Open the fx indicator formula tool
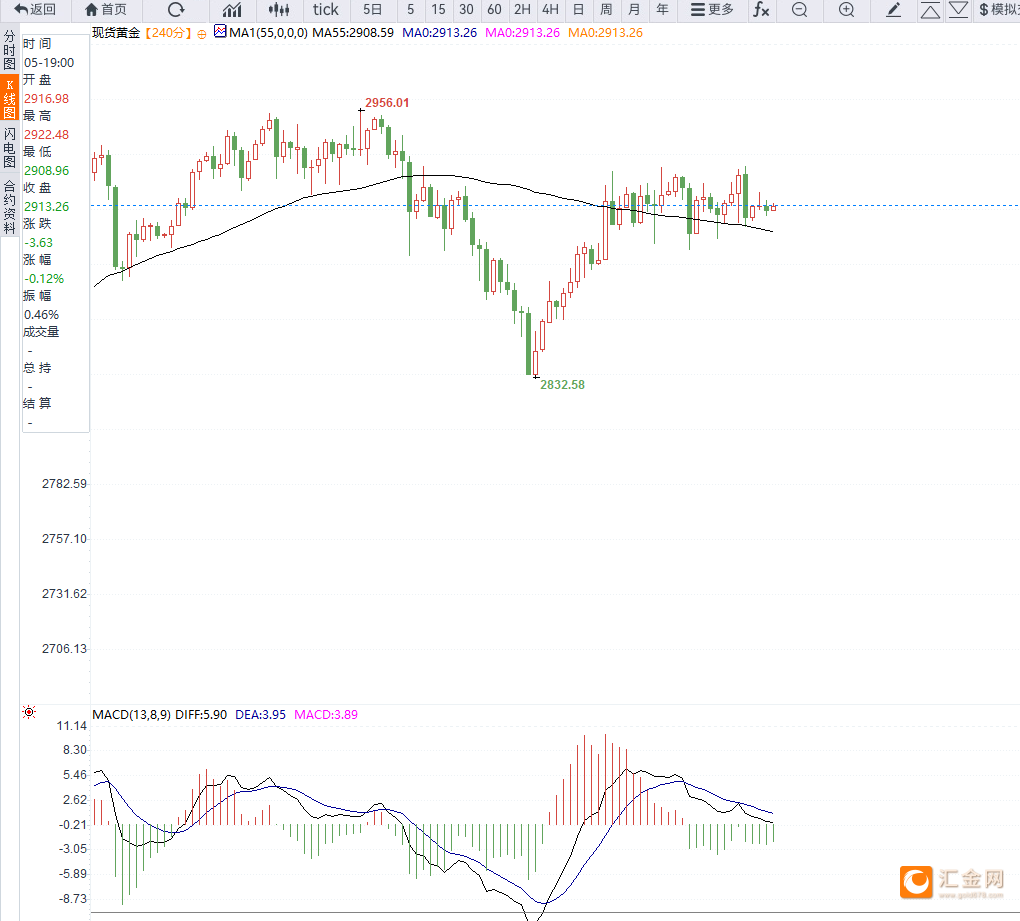 pos(761,9)
